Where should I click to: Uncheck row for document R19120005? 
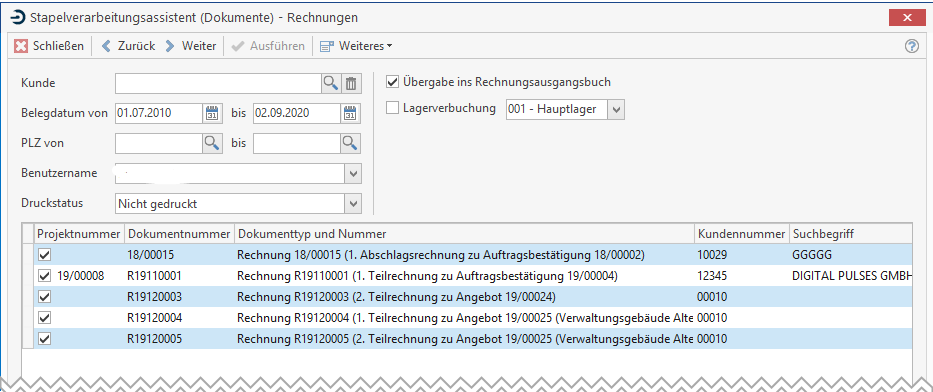(x=45, y=339)
